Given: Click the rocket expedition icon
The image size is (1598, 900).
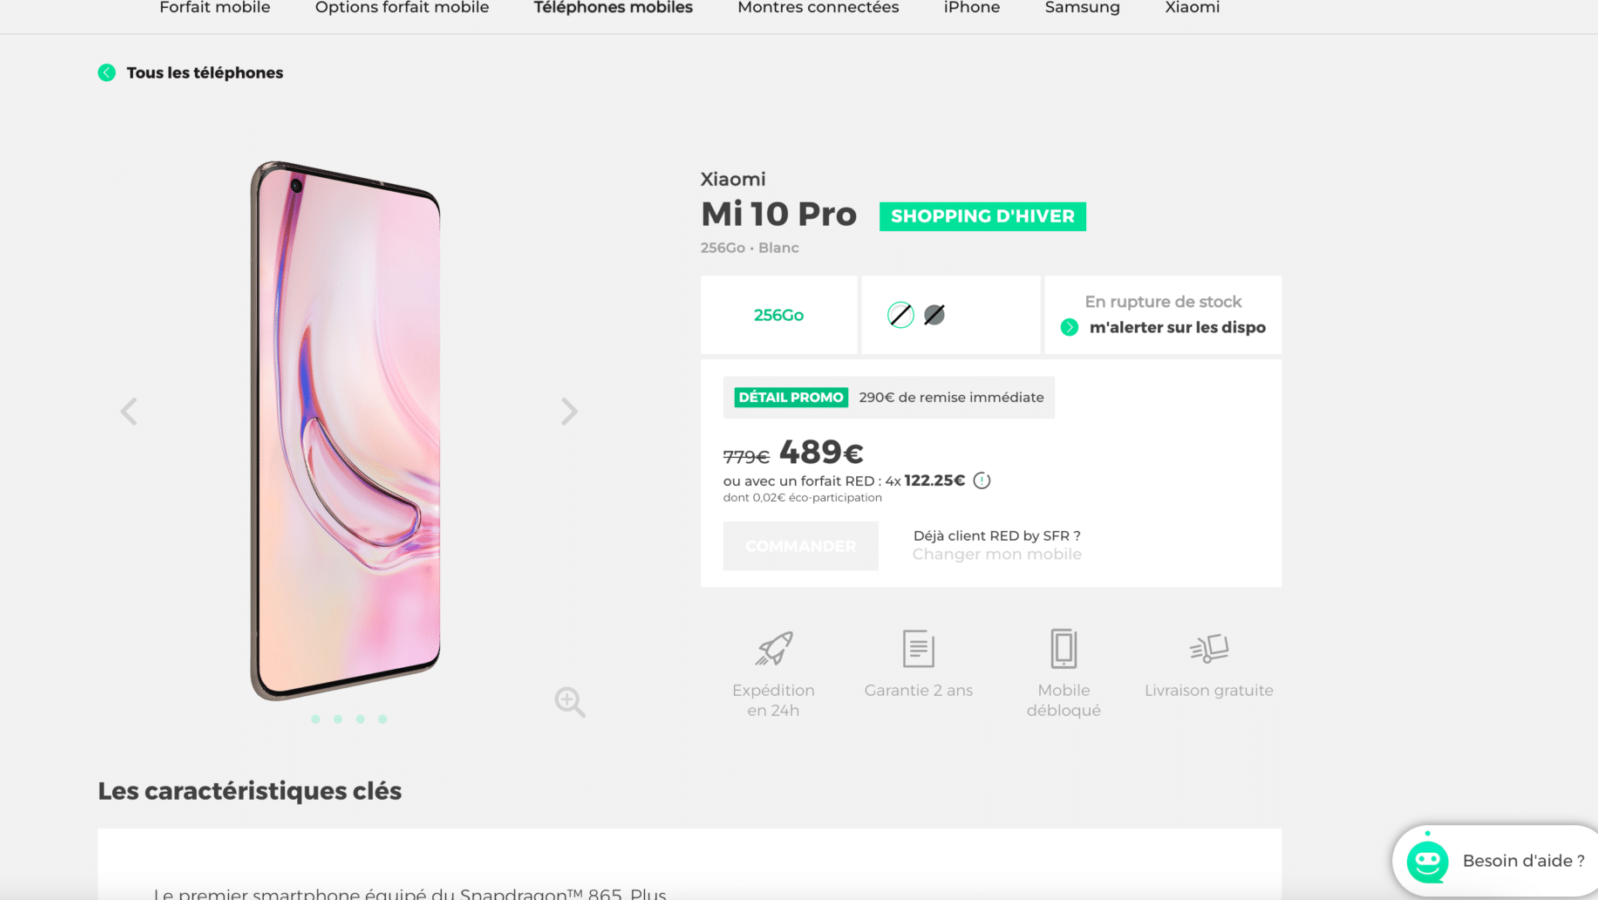Looking at the screenshot, I should (774, 649).
